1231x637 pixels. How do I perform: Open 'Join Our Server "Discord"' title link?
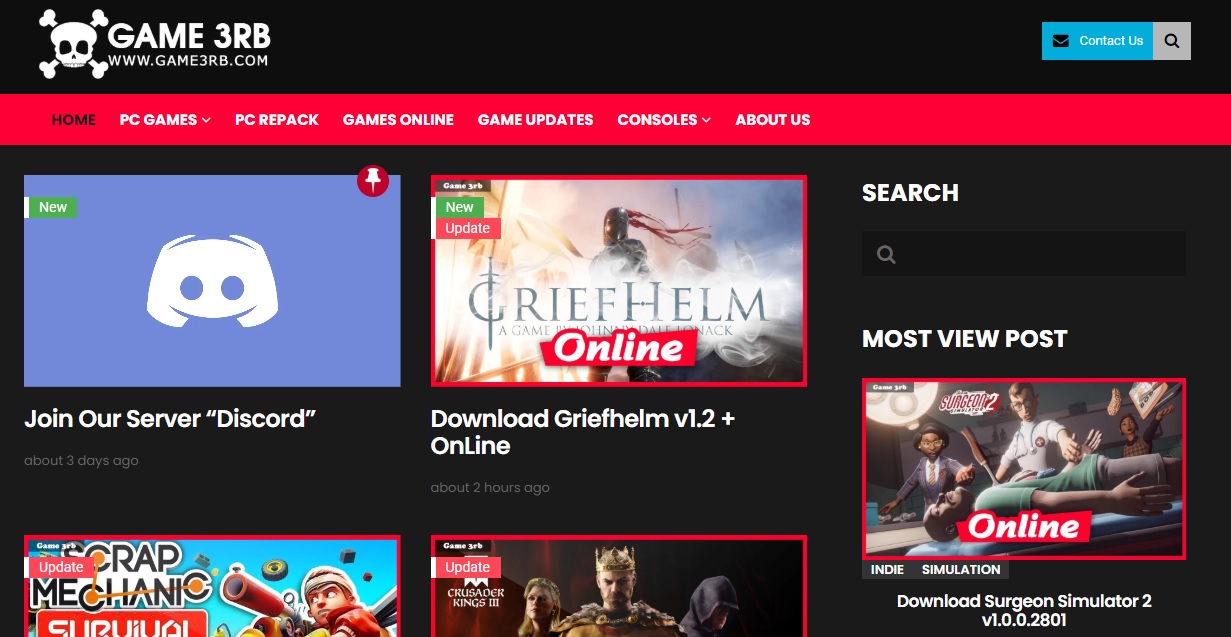170,418
